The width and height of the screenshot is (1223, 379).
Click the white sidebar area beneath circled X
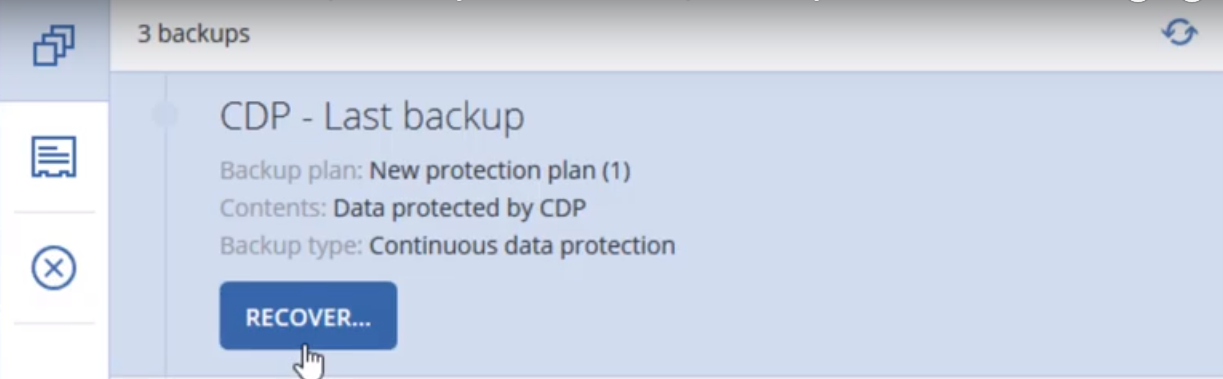tap(53, 350)
